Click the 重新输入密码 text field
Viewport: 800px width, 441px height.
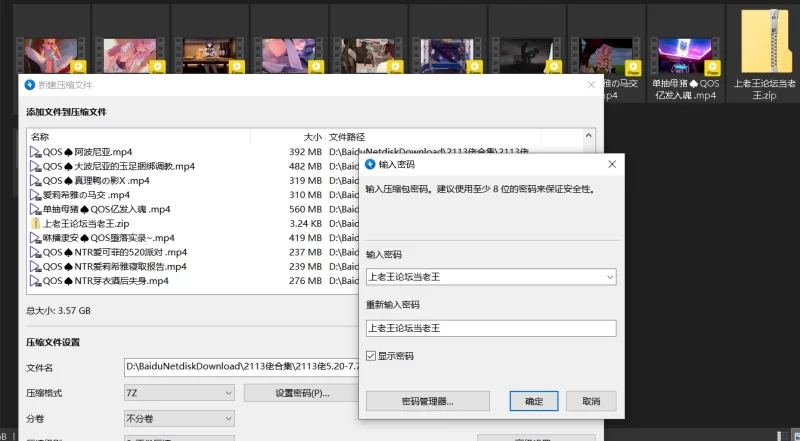[x=490, y=328]
